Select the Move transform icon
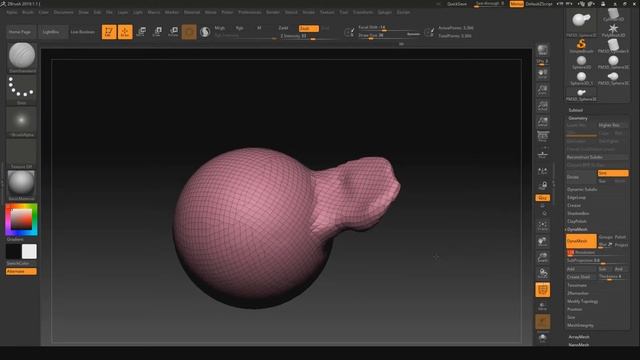640x360 pixels. click(141, 32)
